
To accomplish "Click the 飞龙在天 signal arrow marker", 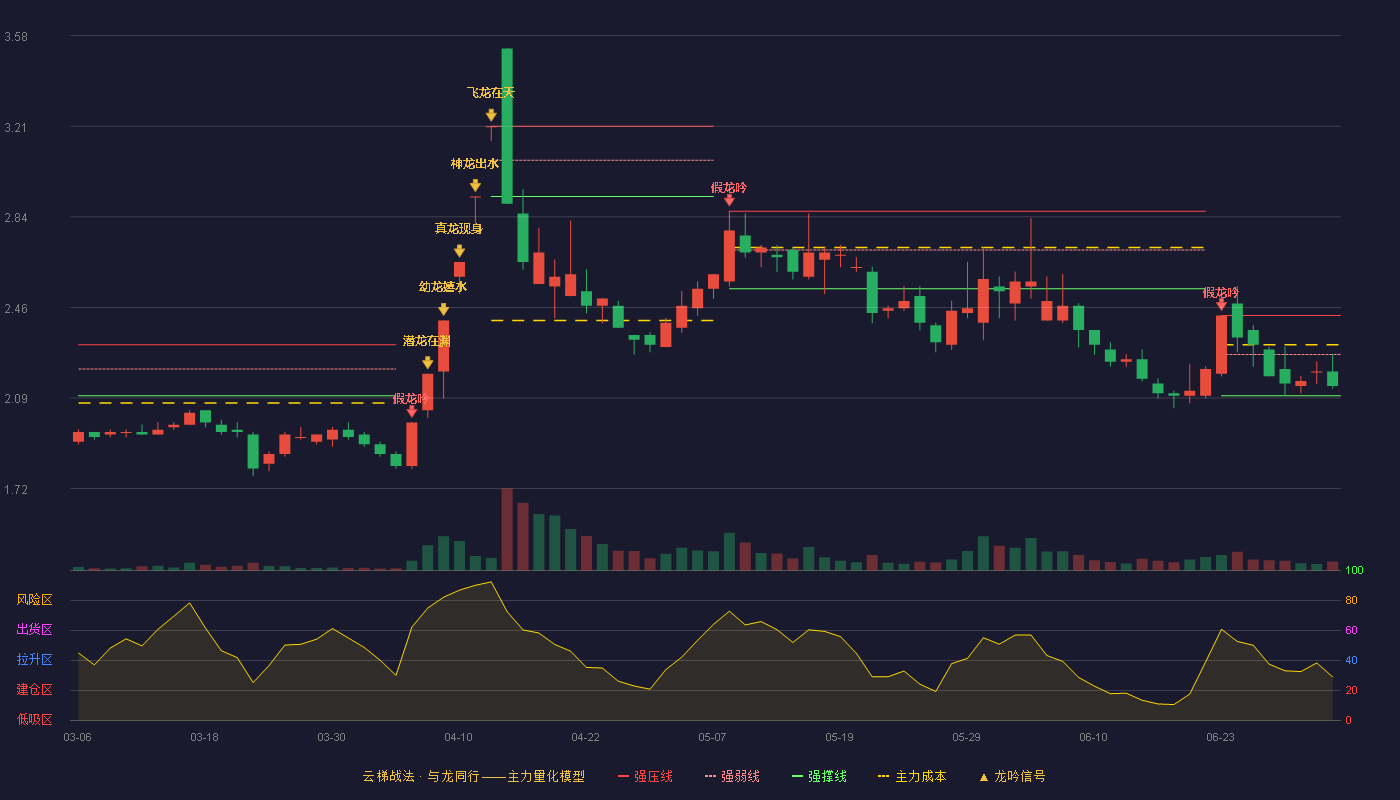I will coord(491,115).
